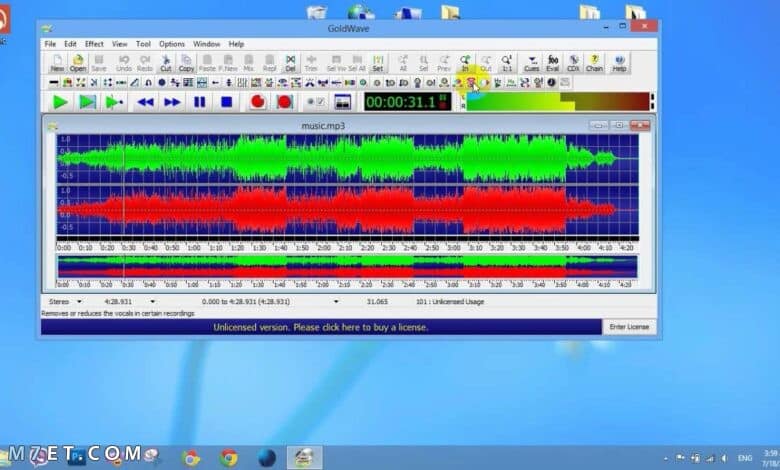The image size is (780, 470).
Task: Click the ENG language indicator in system tray
Action: click(745, 458)
